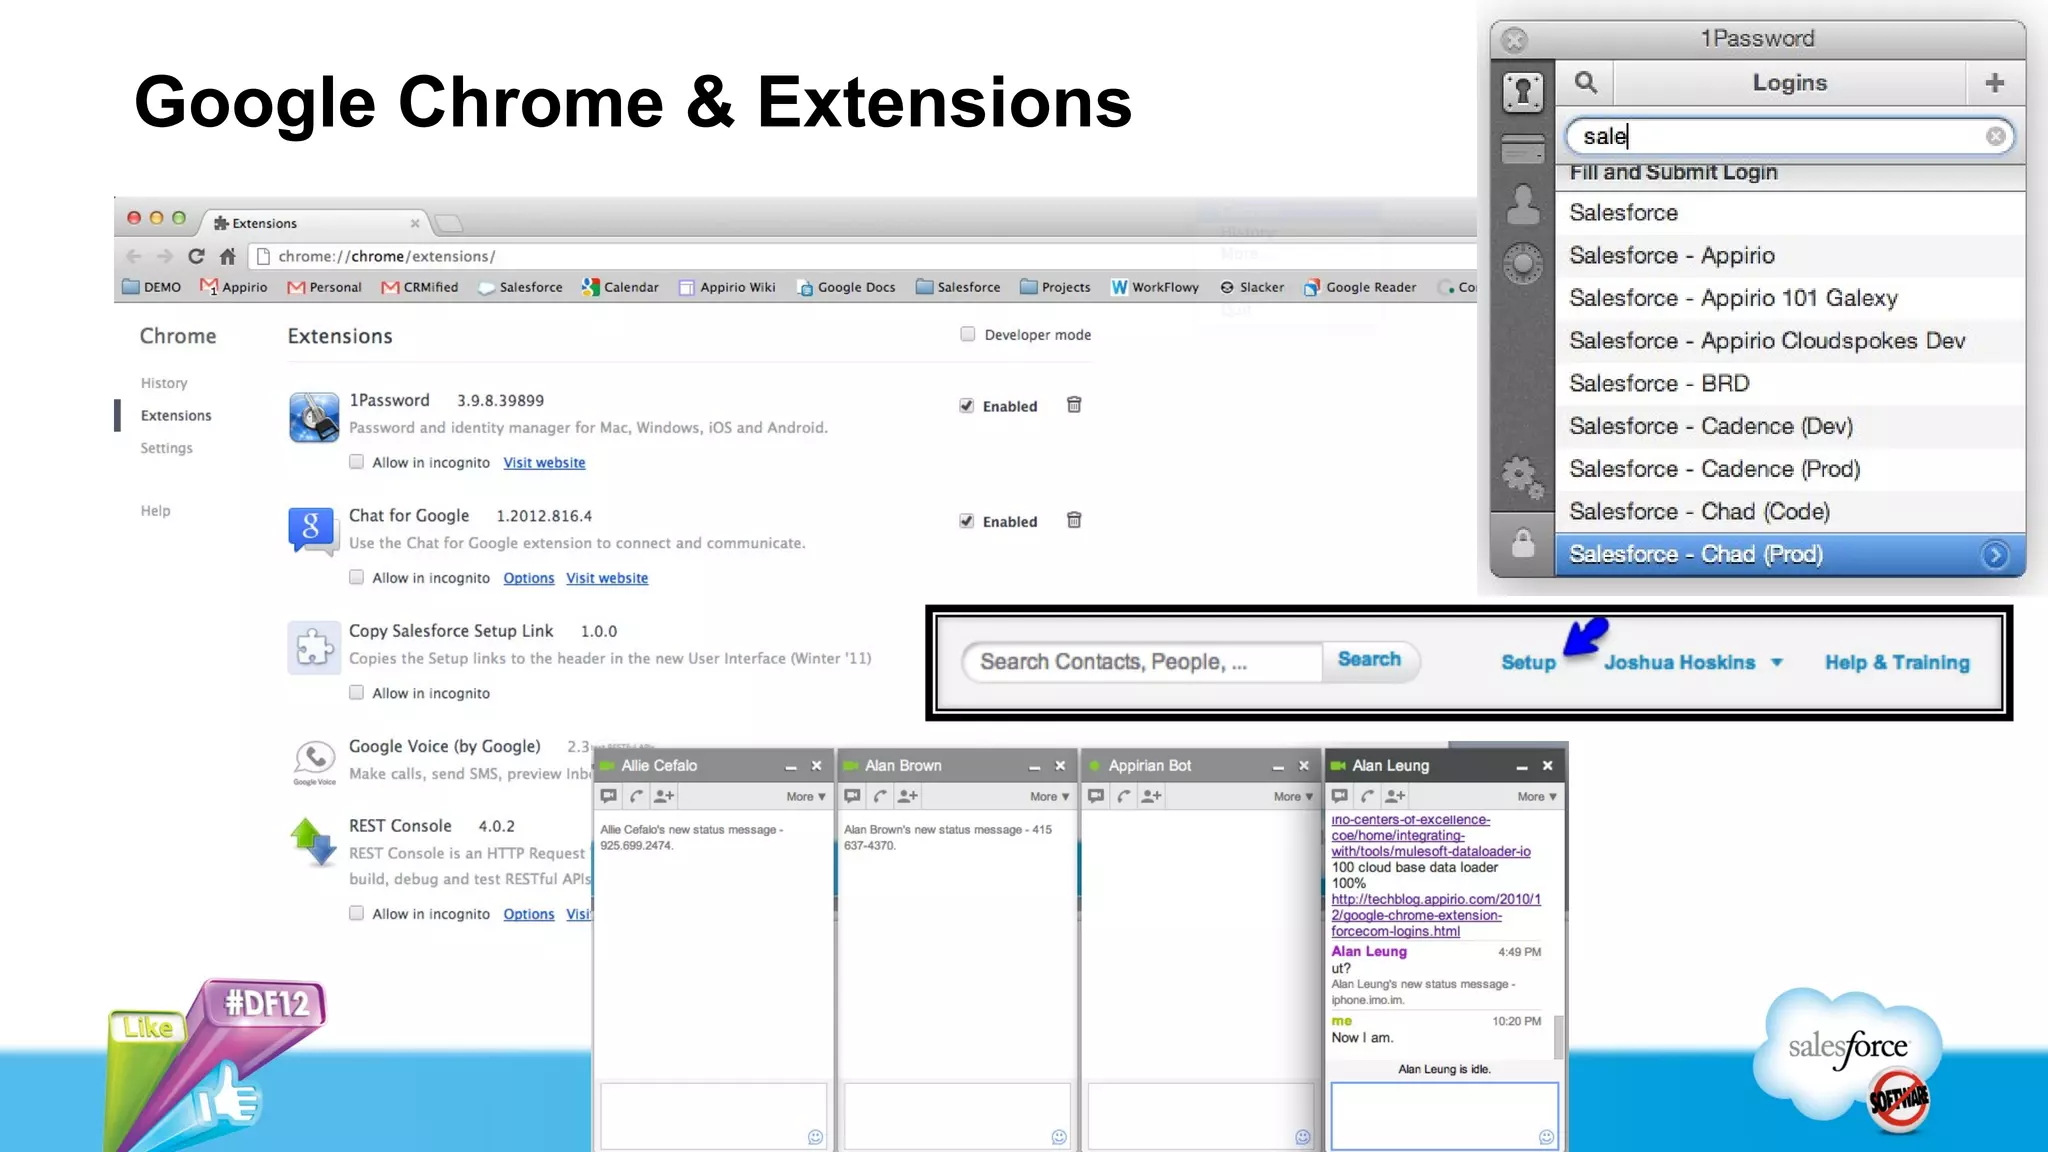Image resolution: width=2048 pixels, height=1152 pixels.
Task: Select Salesforce - Cadence (Dev) login
Action: click(x=1790, y=426)
